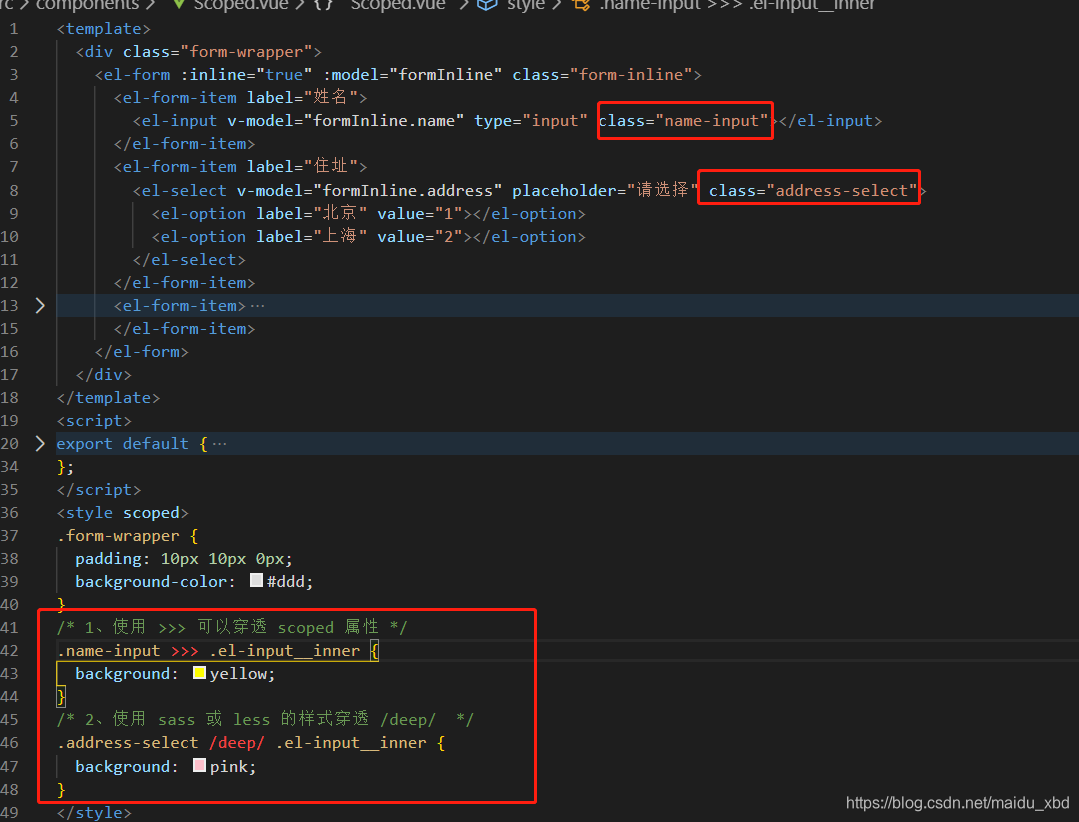The height and width of the screenshot is (822, 1079).
Task: Expand folded export default block on line 20
Action: point(40,444)
